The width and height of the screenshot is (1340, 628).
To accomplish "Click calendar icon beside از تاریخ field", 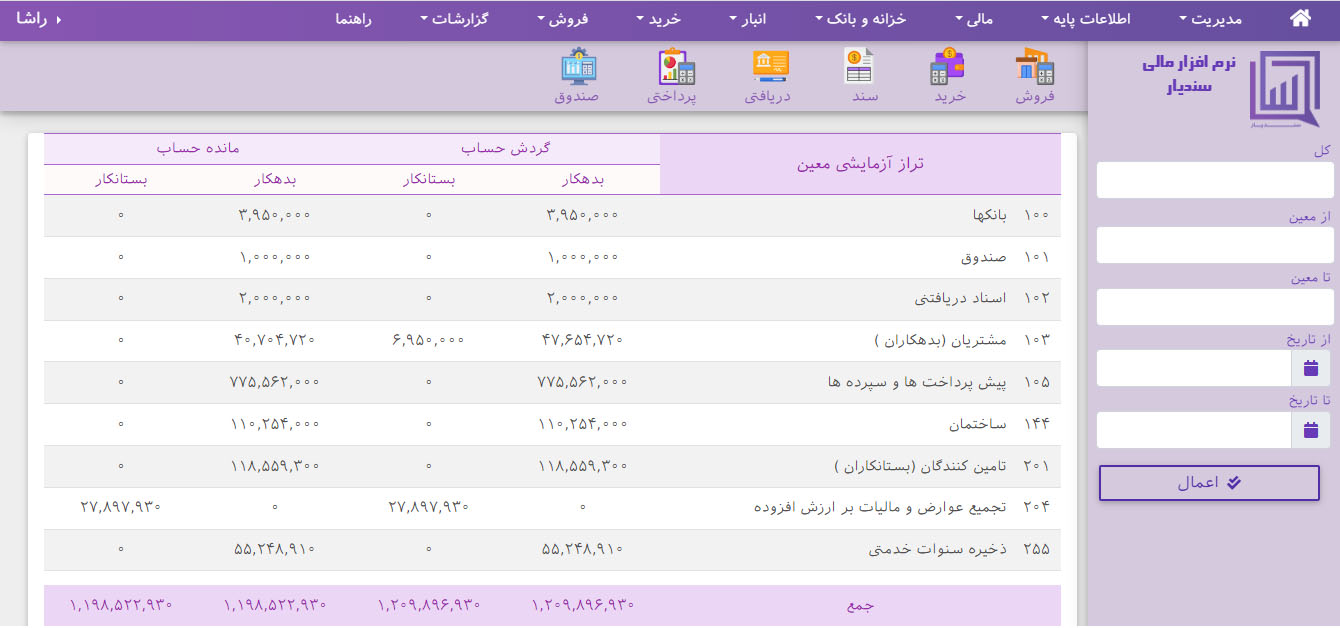I will (1311, 369).
